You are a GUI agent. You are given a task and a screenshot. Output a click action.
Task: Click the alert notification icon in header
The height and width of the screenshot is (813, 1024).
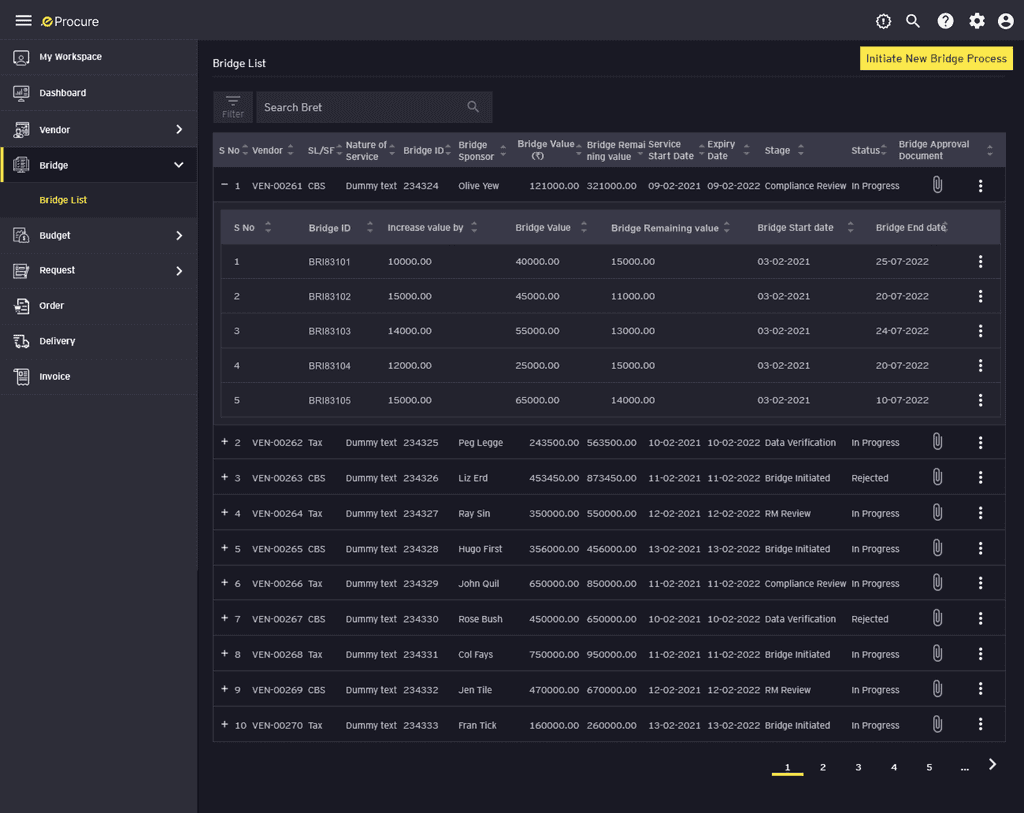coord(883,22)
